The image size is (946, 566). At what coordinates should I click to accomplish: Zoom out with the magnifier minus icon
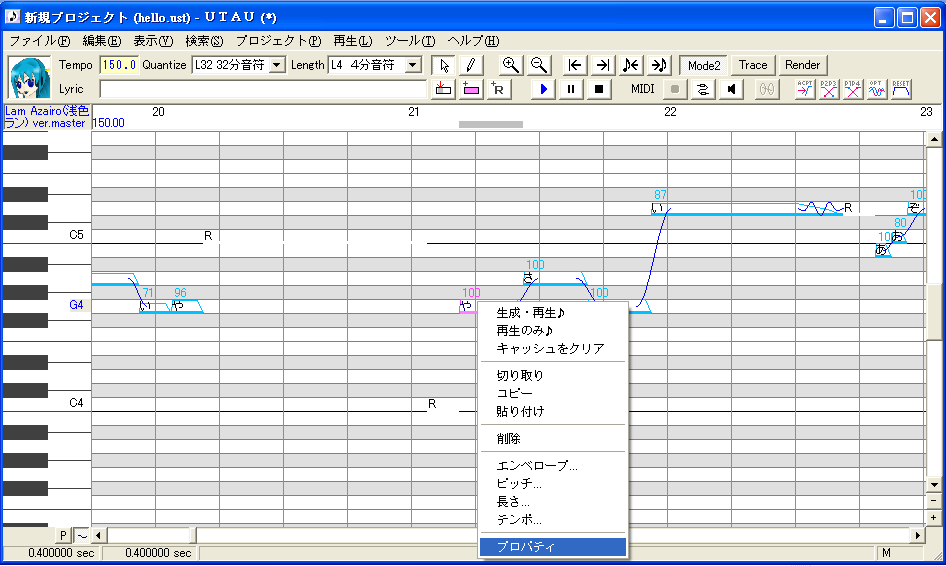coord(538,65)
